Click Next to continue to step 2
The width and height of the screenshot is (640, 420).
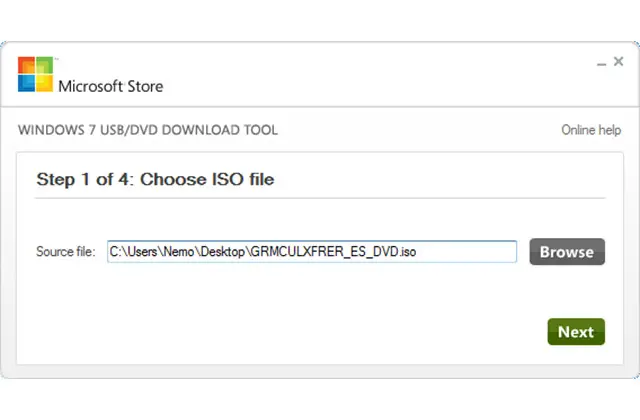575,332
